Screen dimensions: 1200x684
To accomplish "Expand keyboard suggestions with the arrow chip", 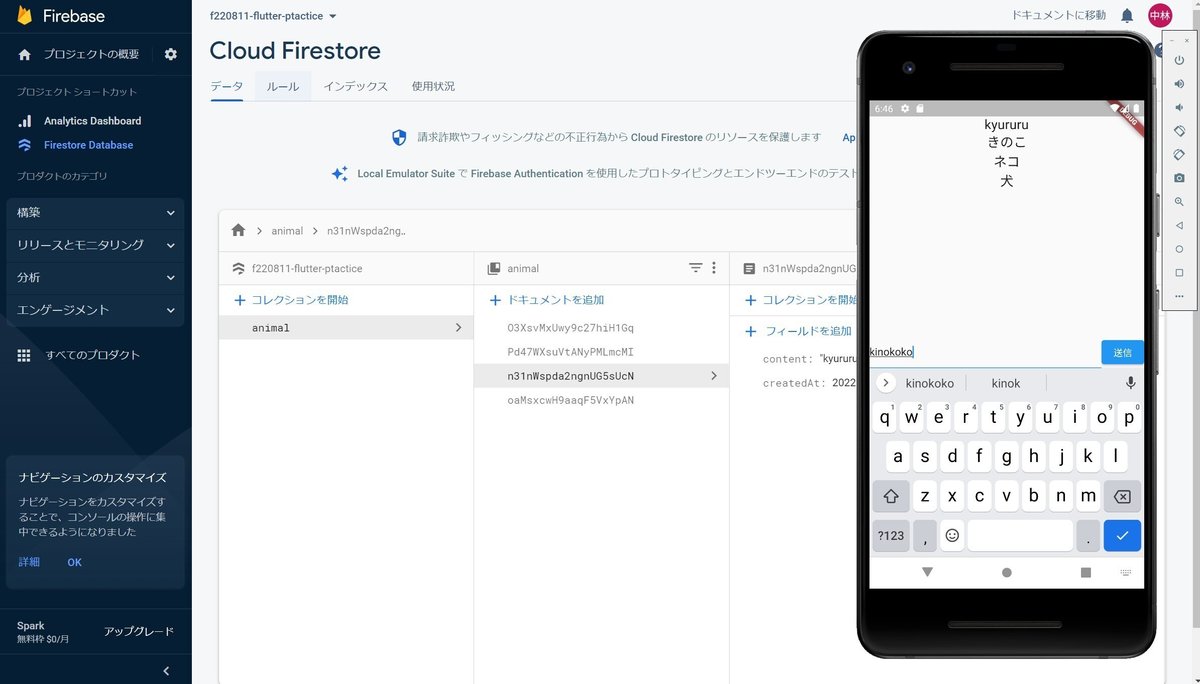I will 885,383.
